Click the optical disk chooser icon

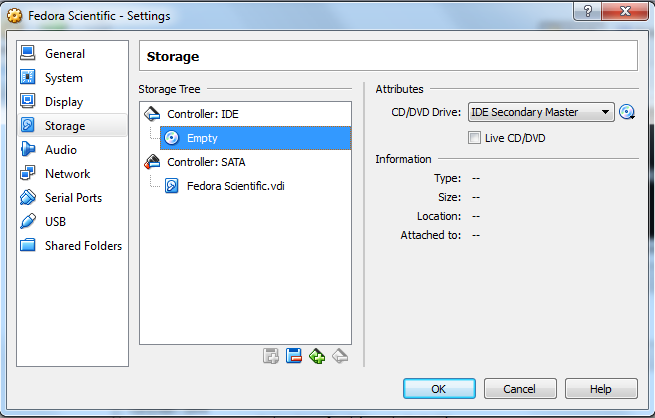[628, 112]
